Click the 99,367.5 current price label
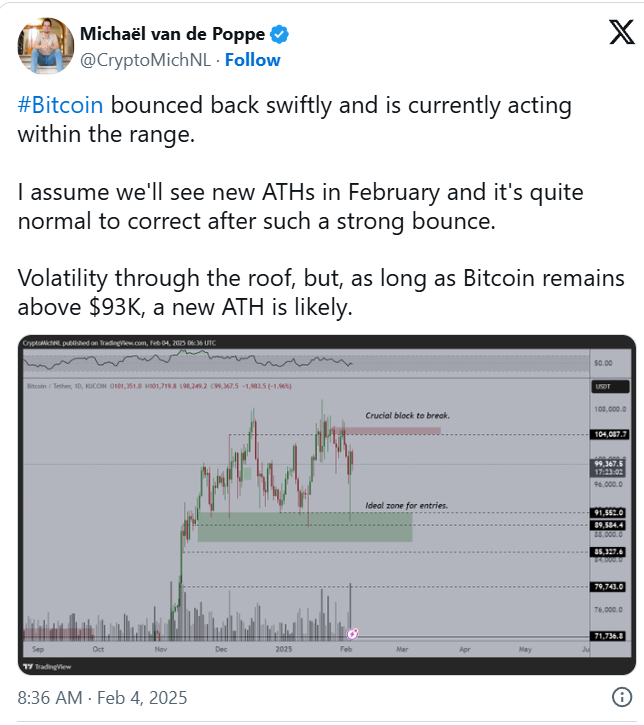The height and width of the screenshot is (725, 644). point(608,463)
